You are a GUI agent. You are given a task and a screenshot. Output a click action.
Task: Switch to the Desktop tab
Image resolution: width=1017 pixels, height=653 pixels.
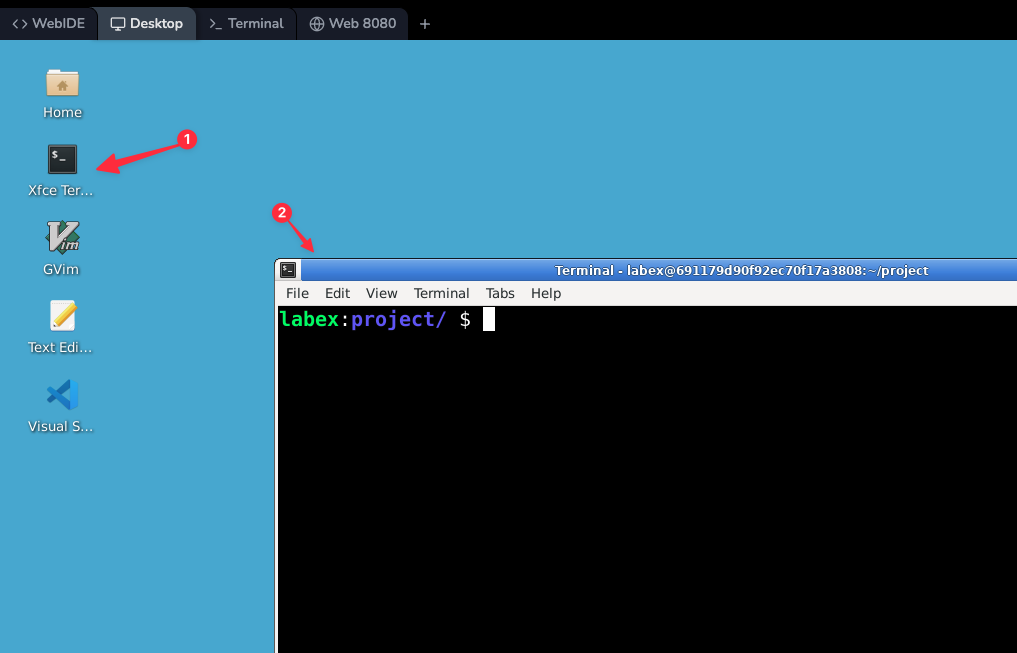146,22
